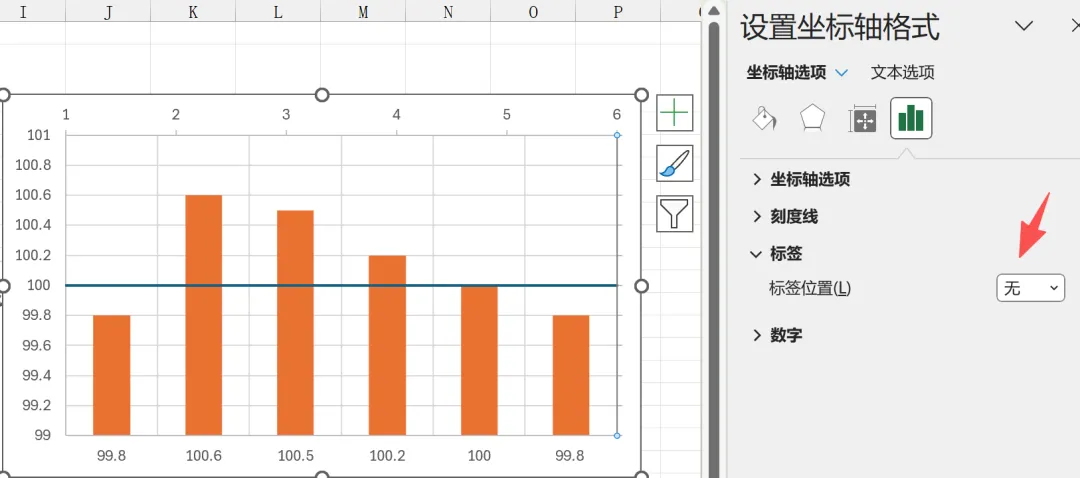Select column J header
The width and height of the screenshot is (1080, 478).
108,12
